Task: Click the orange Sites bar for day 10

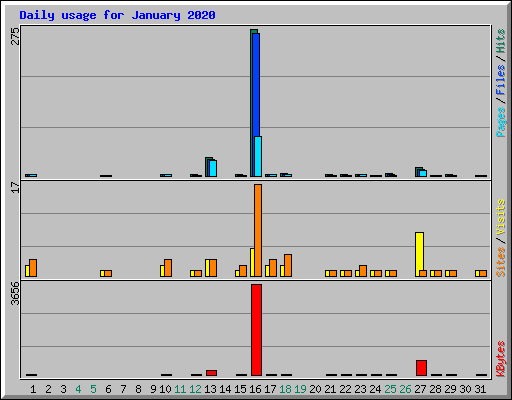Action: tap(168, 268)
